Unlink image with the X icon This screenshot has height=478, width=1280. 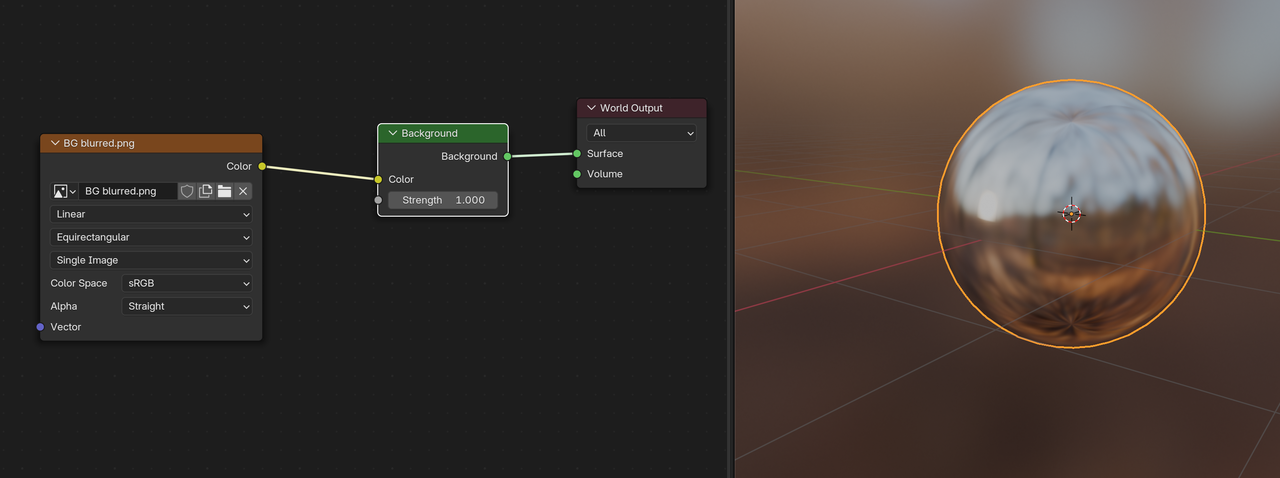coord(243,191)
